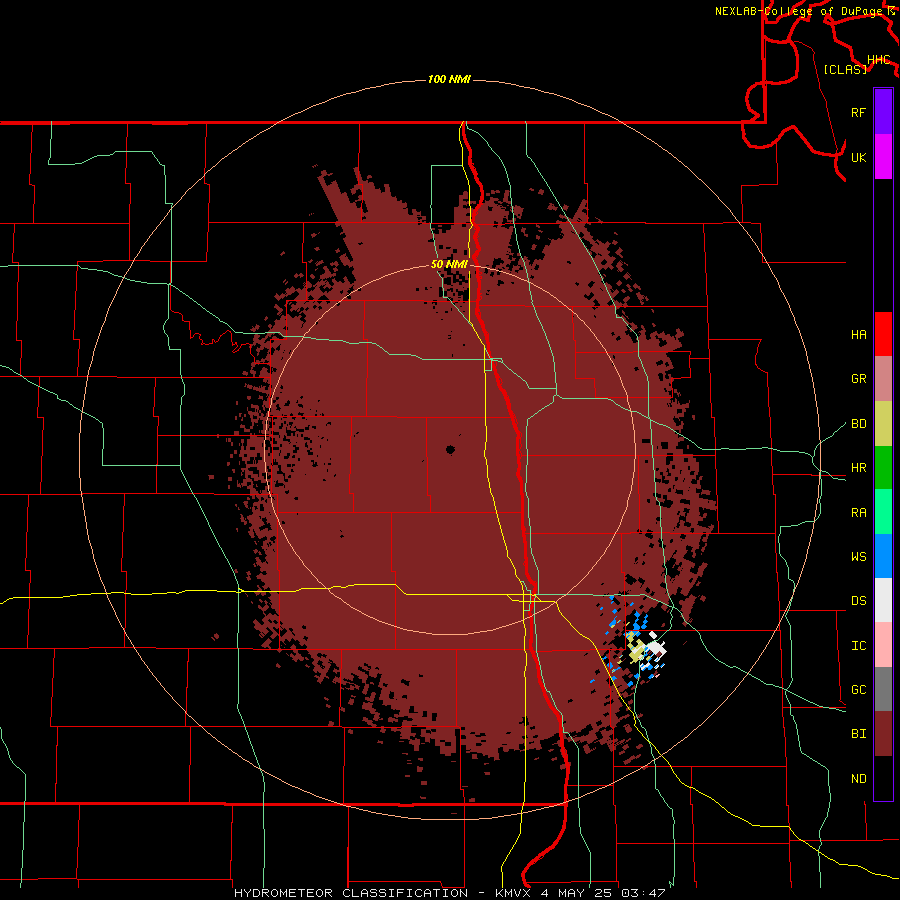Screen dimensions: 900x900
Task: Click the '100 NMI' range ring label
Action: tap(449, 79)
